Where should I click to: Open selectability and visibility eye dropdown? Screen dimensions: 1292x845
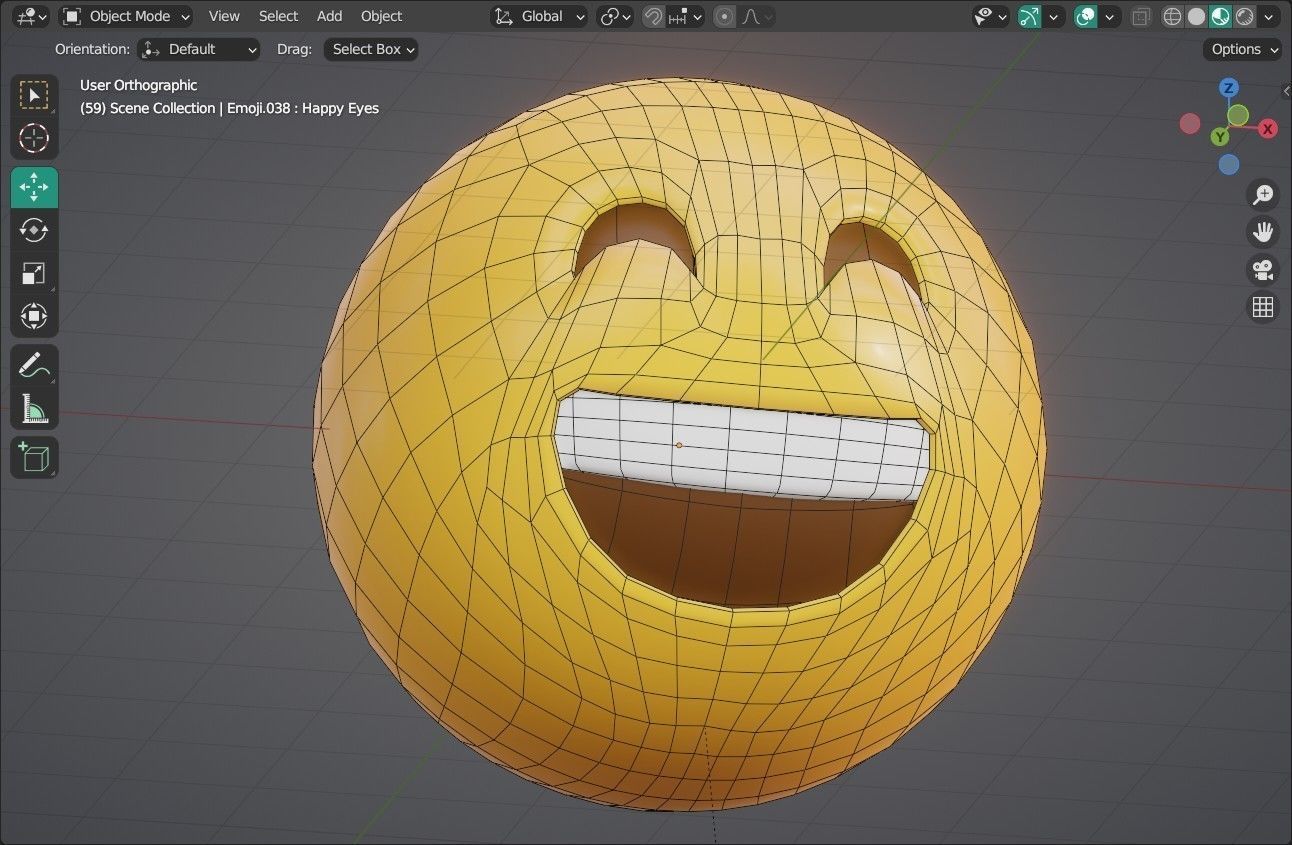click(x=991, y=16)
